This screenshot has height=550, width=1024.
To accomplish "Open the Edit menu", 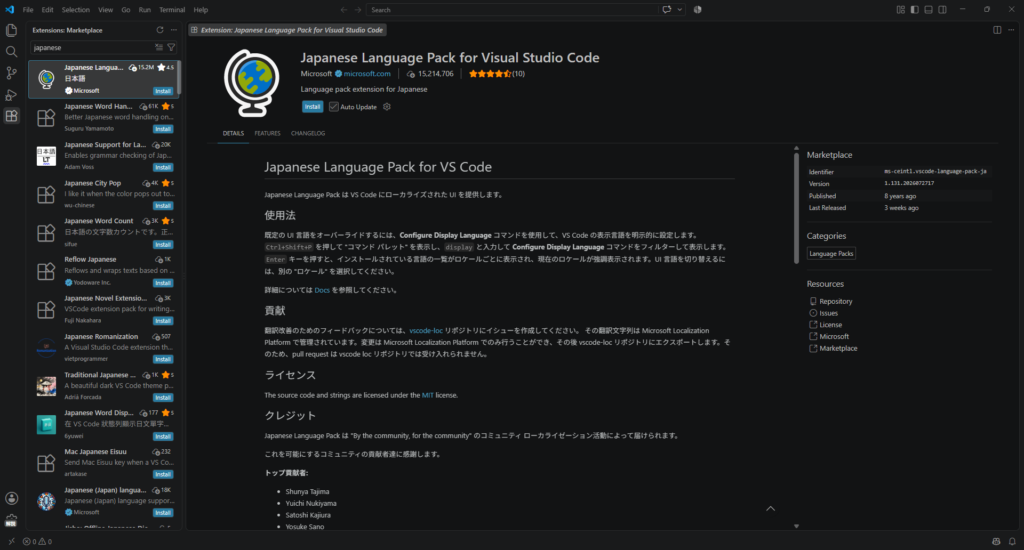I will coord(48,10).
